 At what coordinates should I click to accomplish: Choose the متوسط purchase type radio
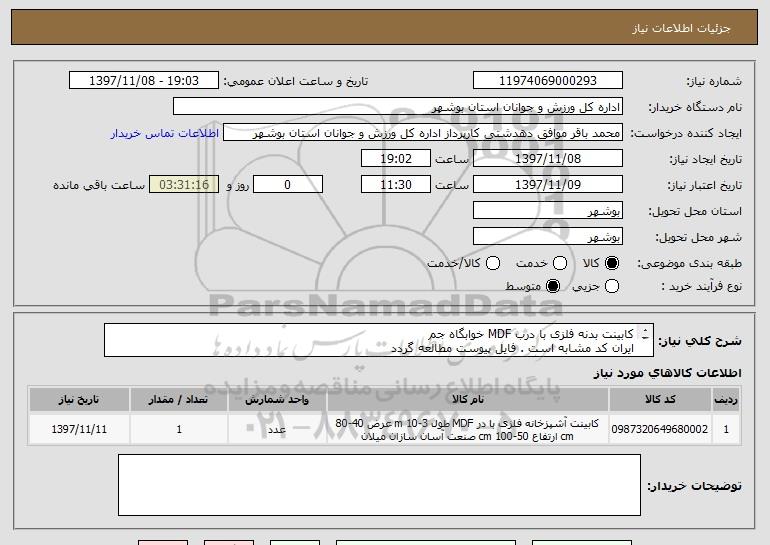553,286
